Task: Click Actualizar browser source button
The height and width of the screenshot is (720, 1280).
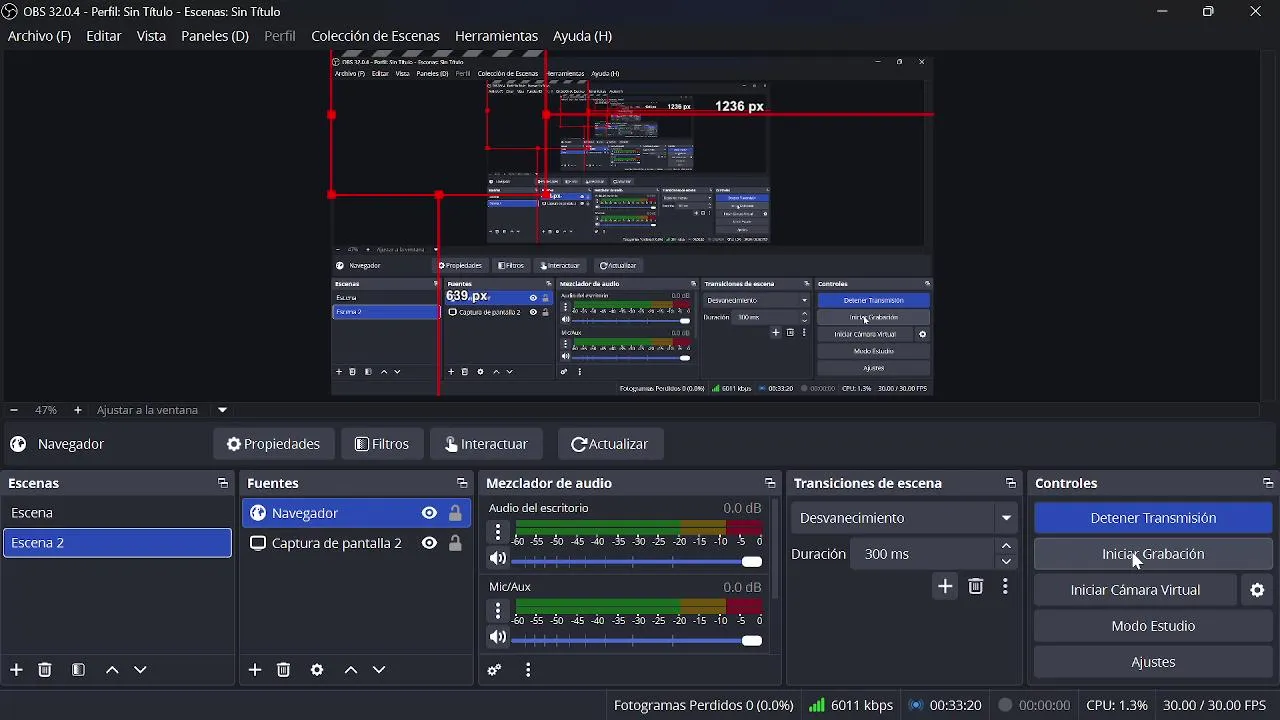Action: pyautogui.click(x=609, y=444)
